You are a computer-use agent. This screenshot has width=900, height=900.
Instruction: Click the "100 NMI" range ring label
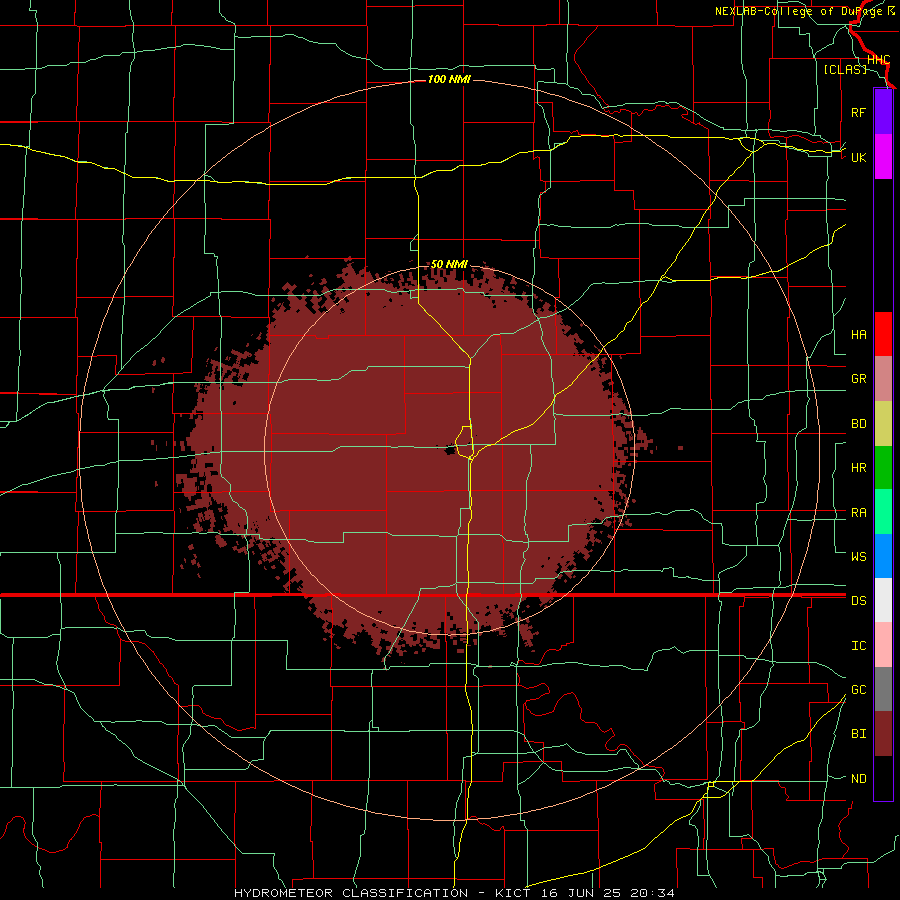click(x=449, y=79)
